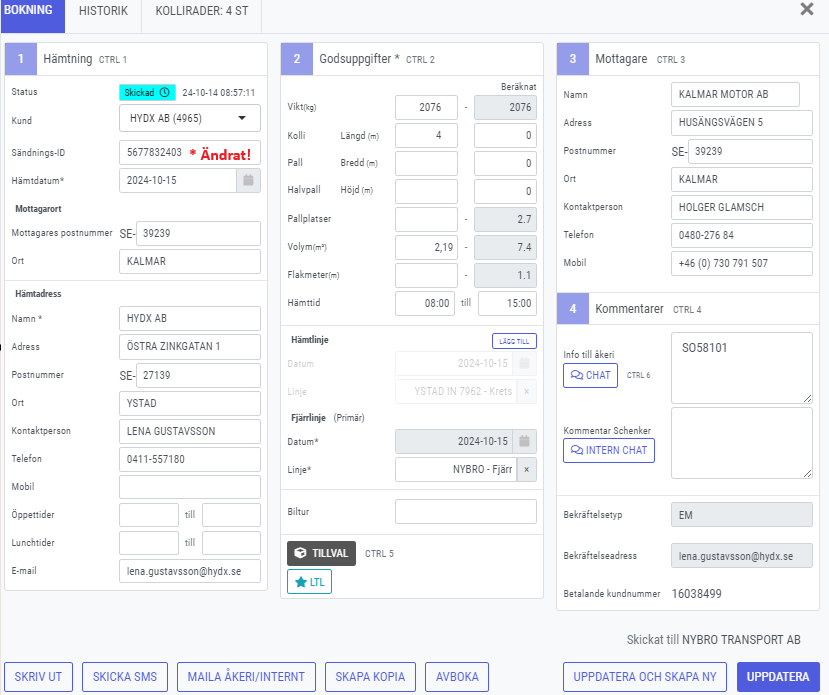The height and width of the screenshot is (695, 829).
Task: Click the Info till åkeri text area
Action: (741, 367)
